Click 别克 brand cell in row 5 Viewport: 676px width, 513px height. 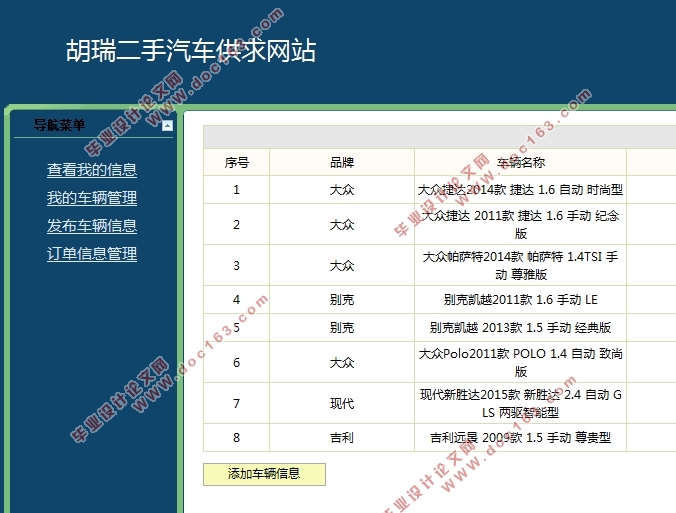click(x=342, y=328)
